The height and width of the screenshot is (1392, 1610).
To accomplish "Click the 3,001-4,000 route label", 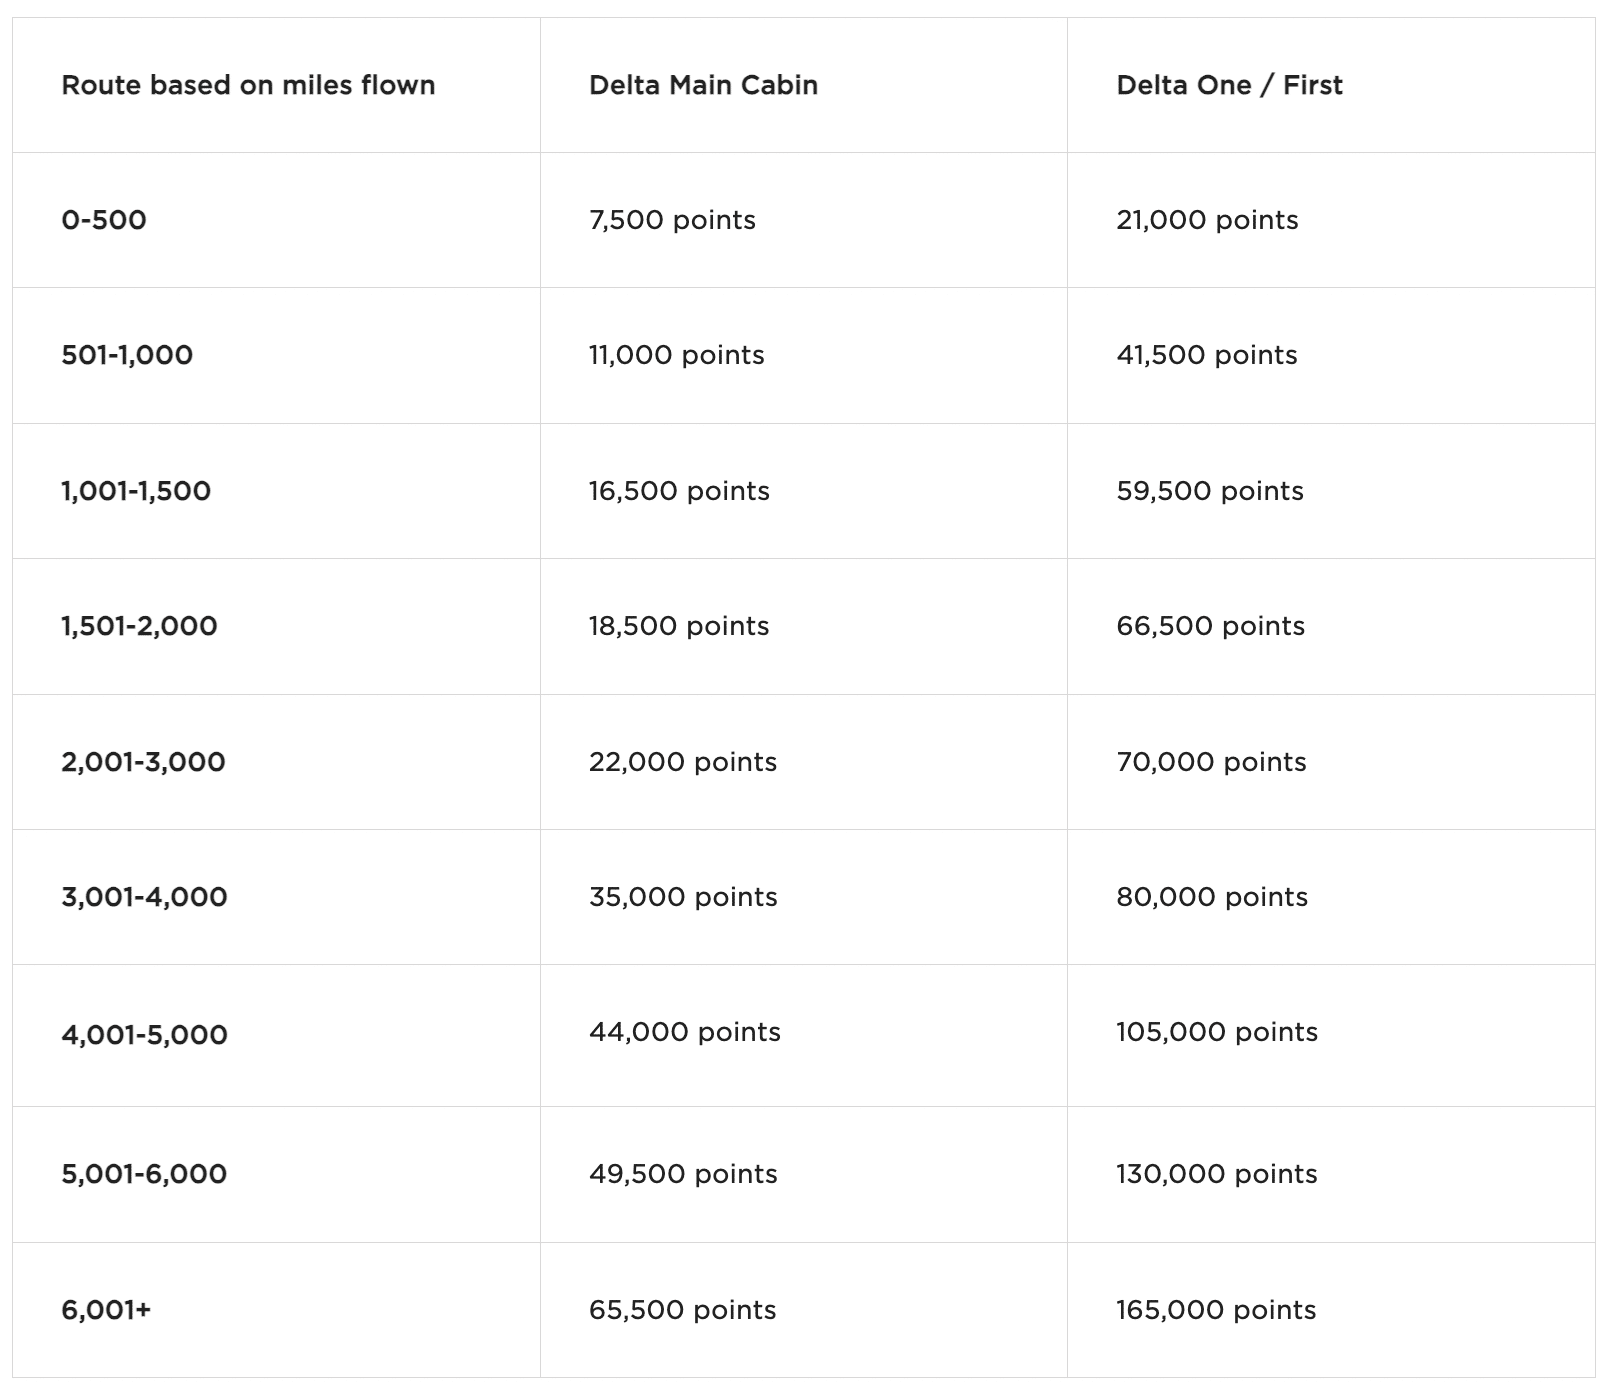I will click(x=144, y=897).
